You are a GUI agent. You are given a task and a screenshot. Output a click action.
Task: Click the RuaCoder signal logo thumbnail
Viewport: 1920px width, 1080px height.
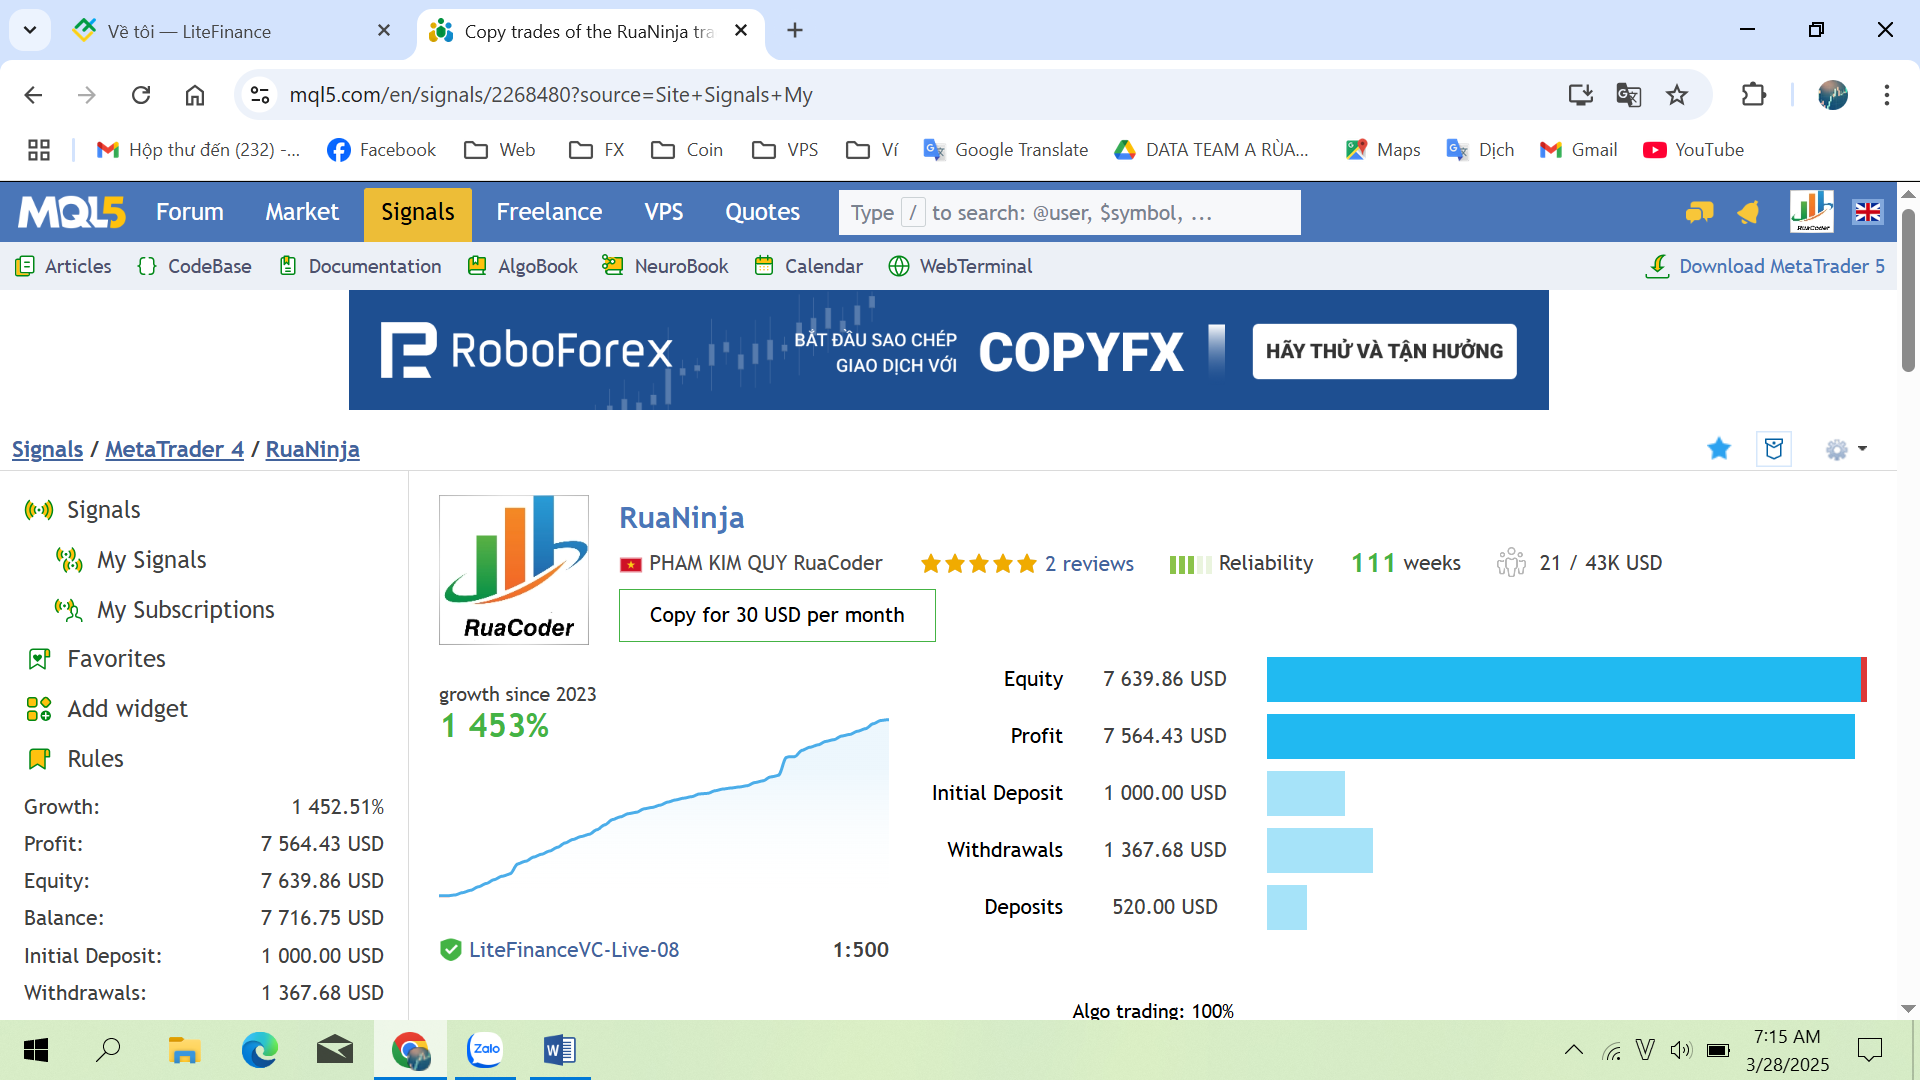(514, 570)
